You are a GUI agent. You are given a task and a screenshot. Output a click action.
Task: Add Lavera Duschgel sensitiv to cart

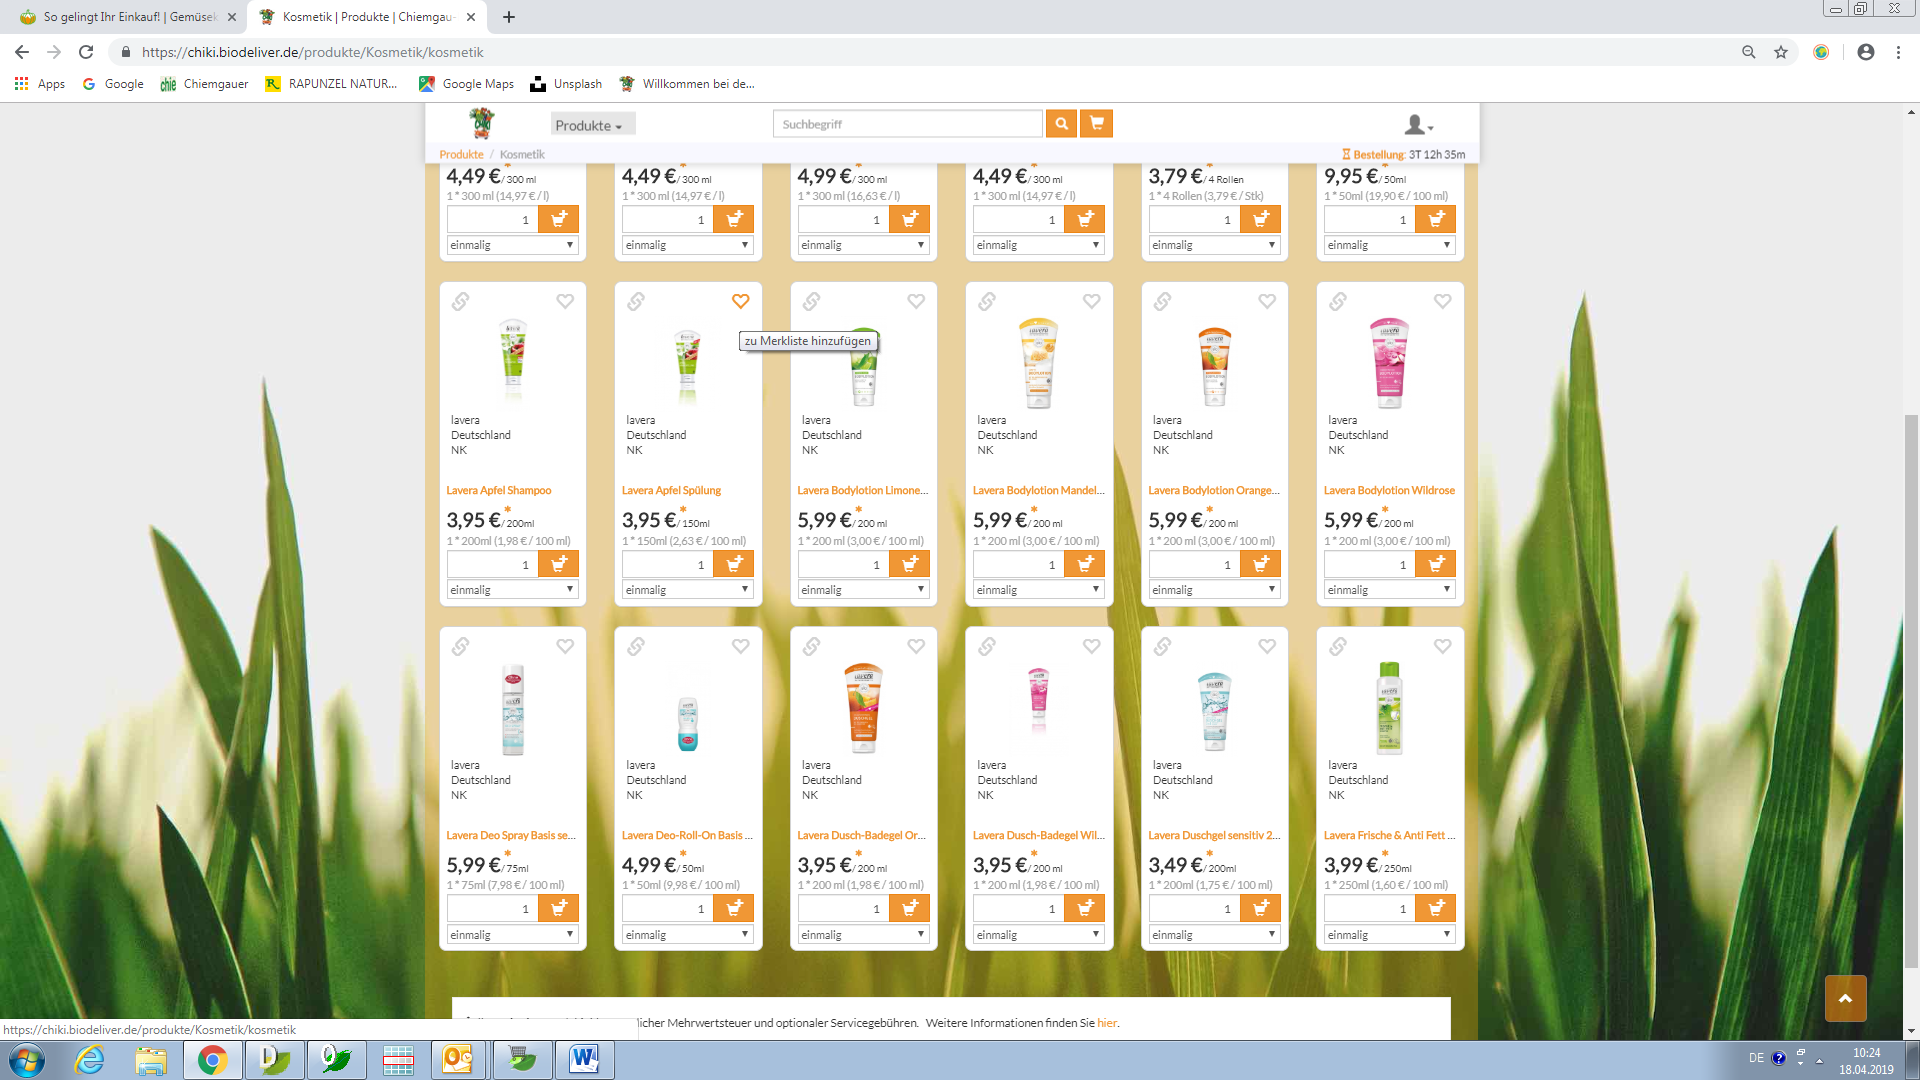click(x=1261, y=908)
